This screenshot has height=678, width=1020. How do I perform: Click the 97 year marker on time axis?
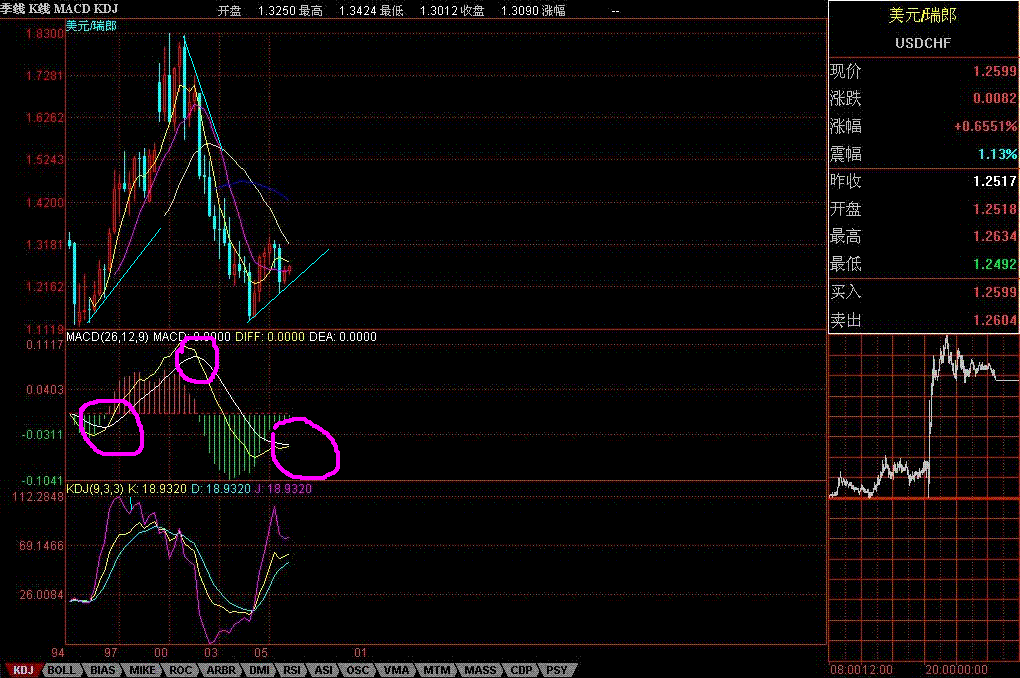pyautogui.click(x=111, y=653)
